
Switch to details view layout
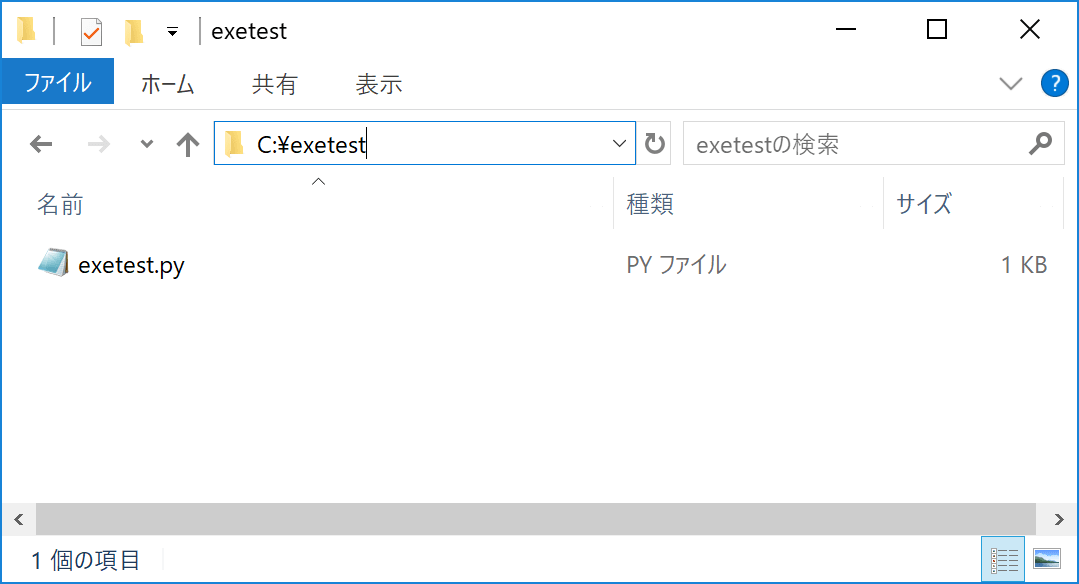pos(1004,559)
